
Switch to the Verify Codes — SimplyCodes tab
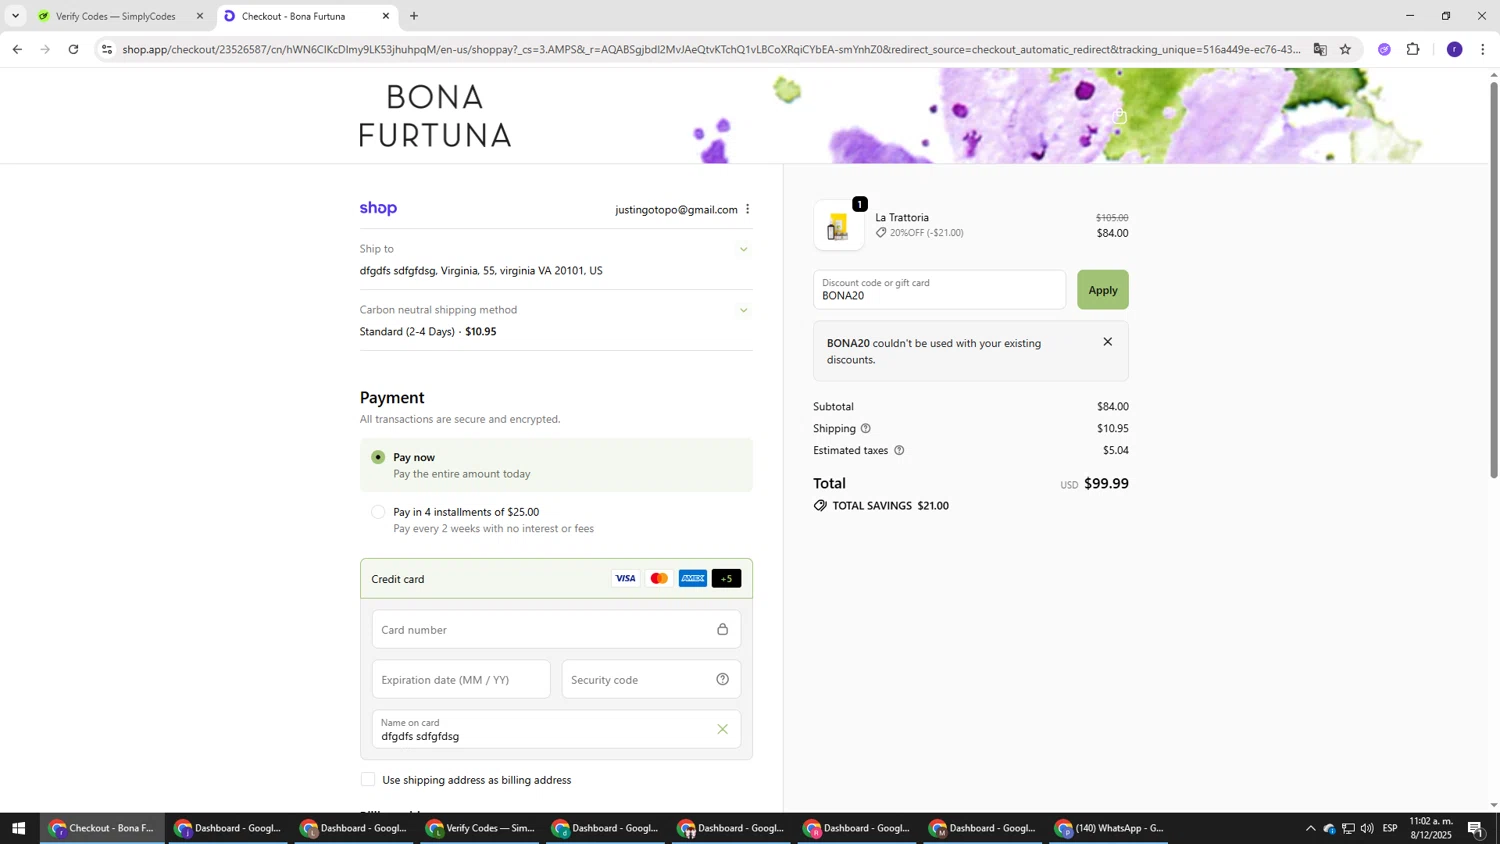[x=118, y=16]
